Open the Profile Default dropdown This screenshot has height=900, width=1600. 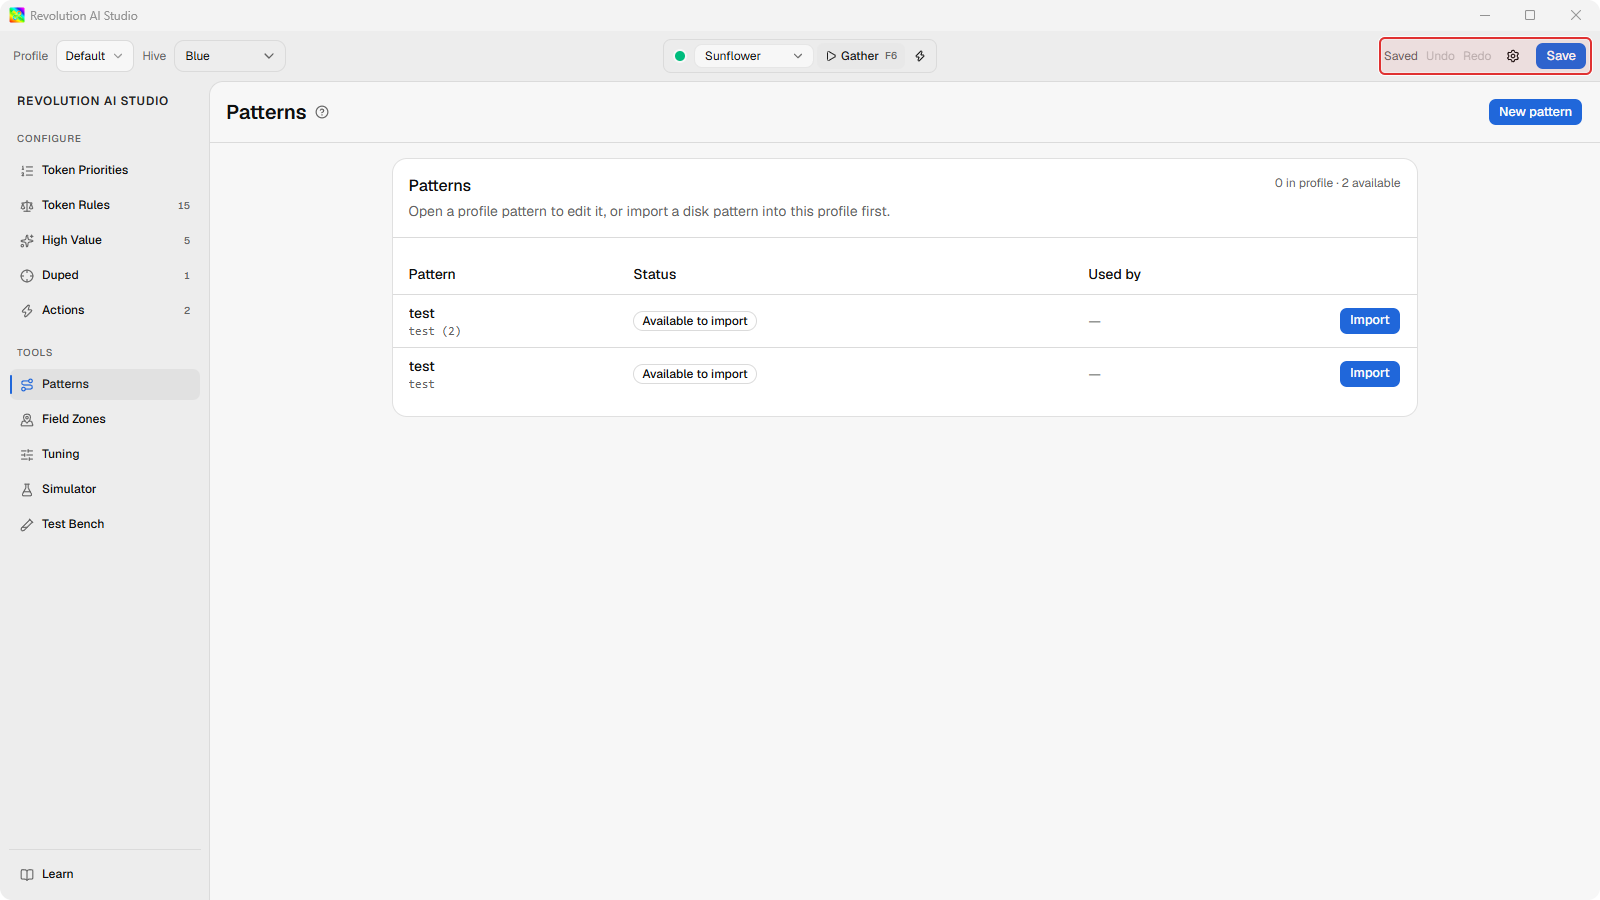click(x=95, y=56)
